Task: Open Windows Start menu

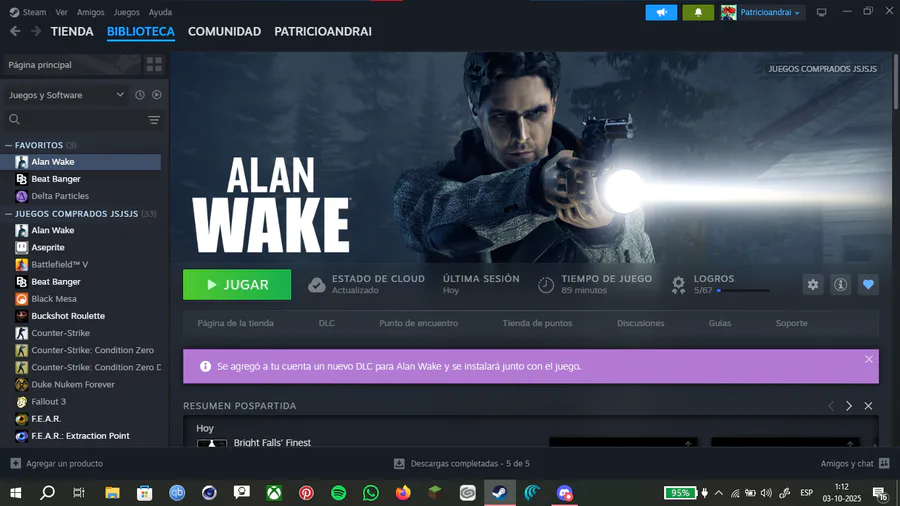Action: [x=15, y=493]
